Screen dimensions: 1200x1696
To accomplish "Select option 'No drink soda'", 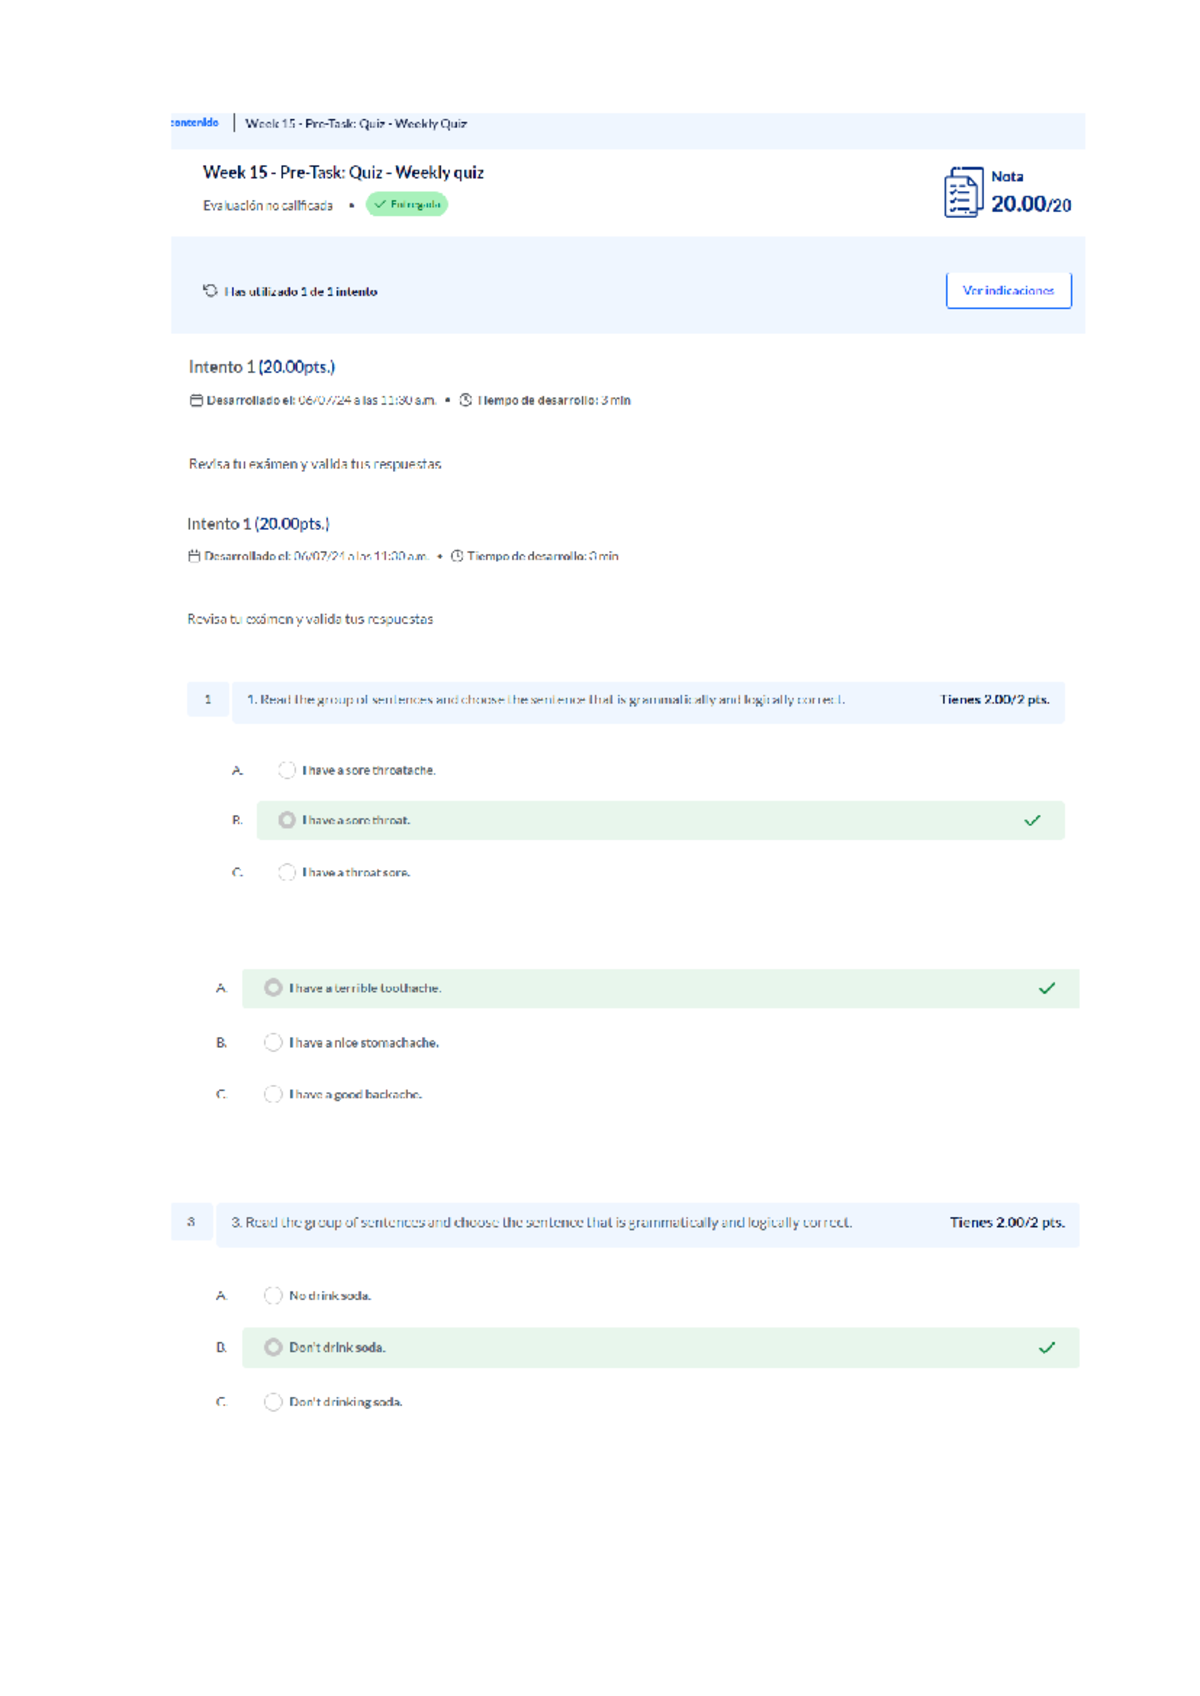I will coord(274,1295).
